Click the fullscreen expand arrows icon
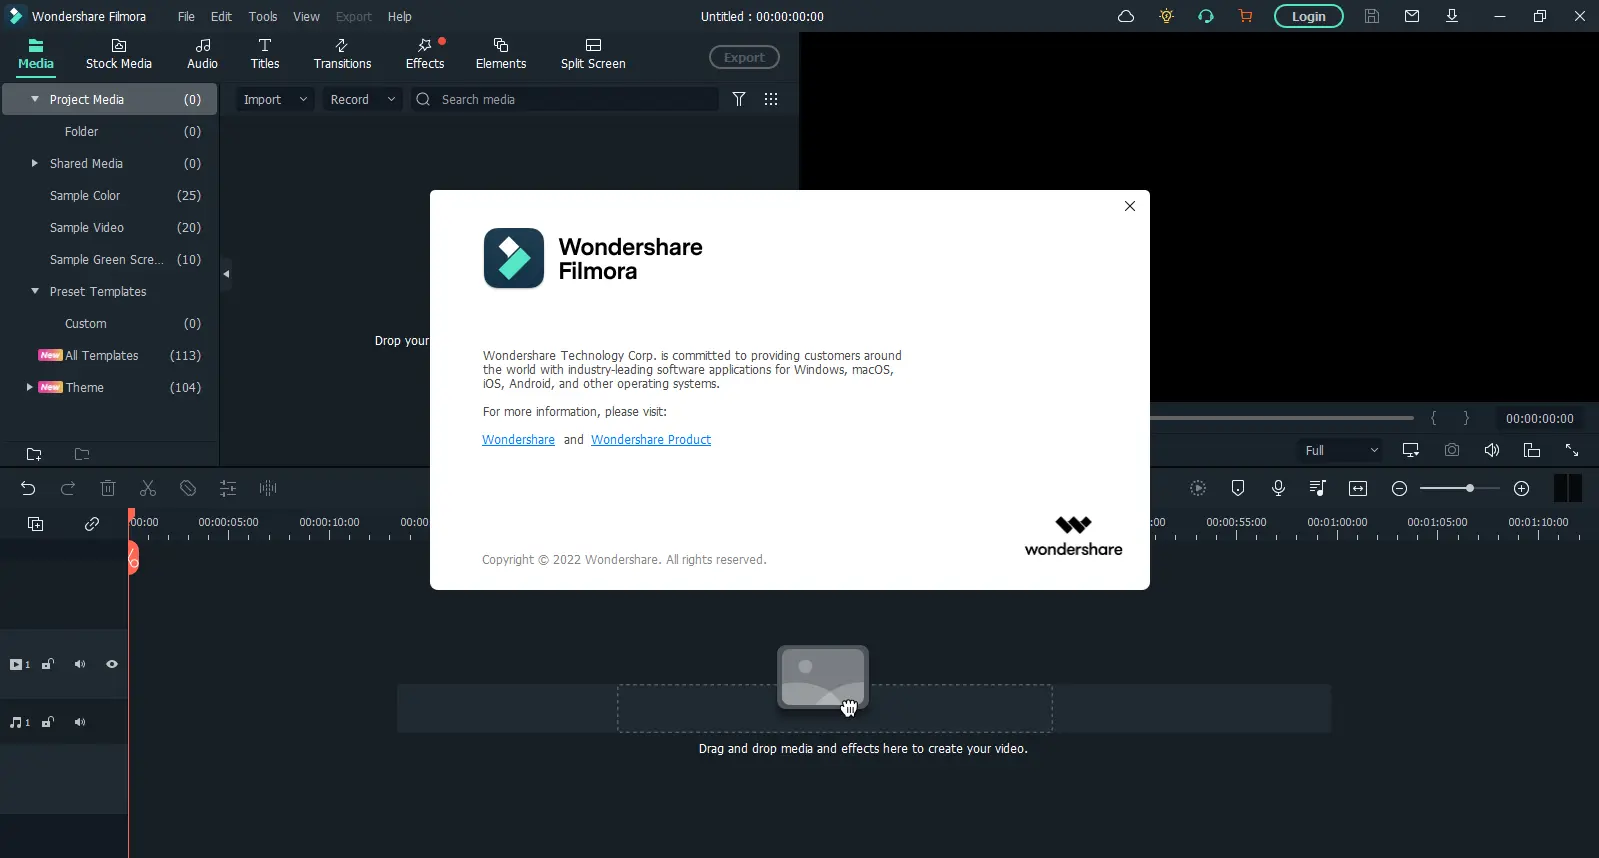This screenshot has height=858, width=1599. coord(1572,450)
